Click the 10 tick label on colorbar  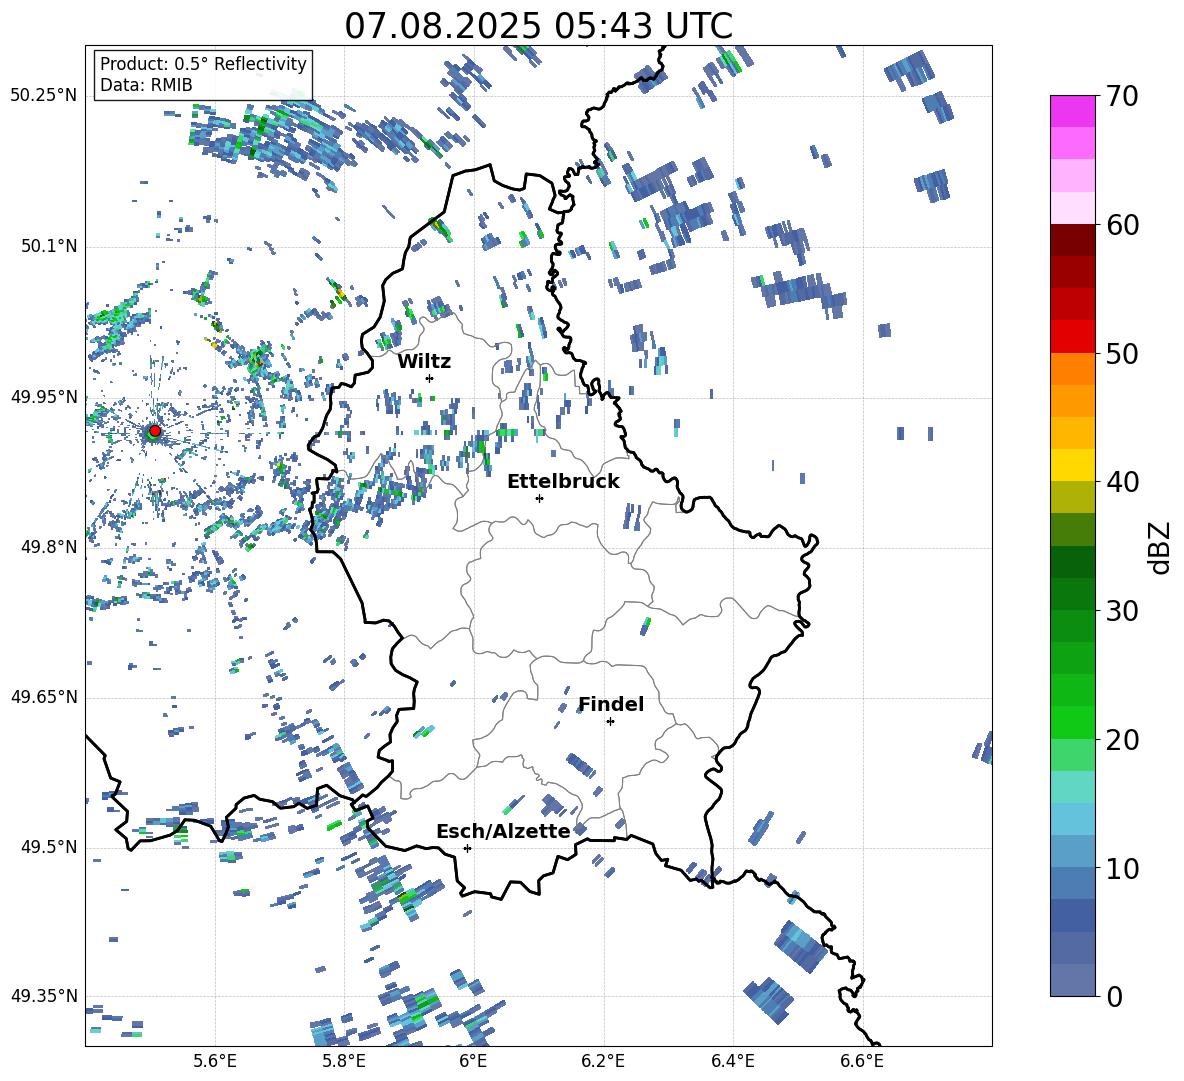[x=1122, y=868]
